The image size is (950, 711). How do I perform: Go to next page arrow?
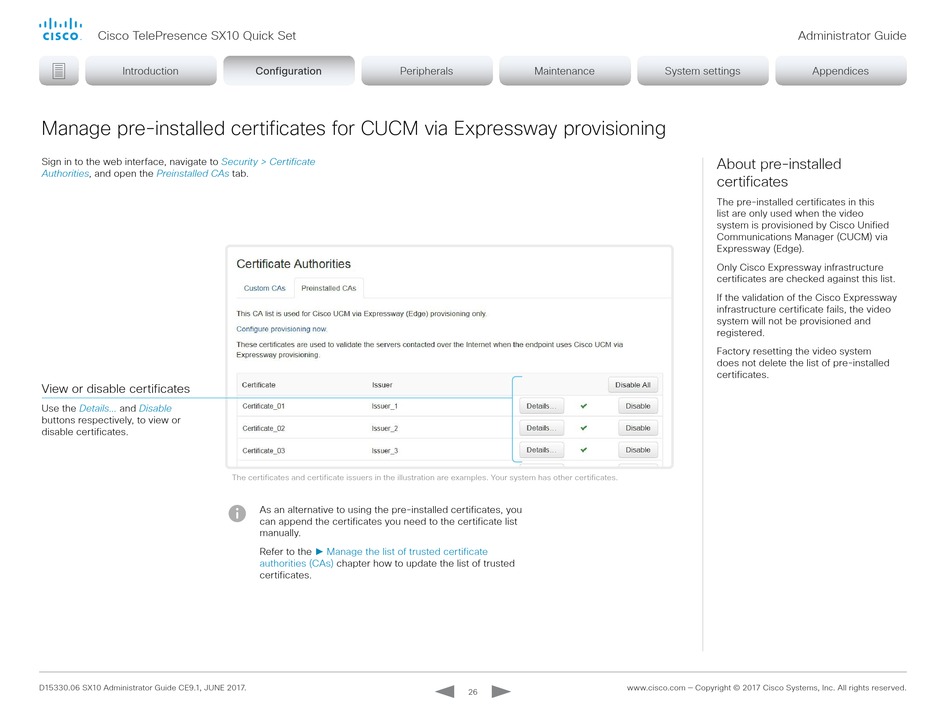pos(500,691)
